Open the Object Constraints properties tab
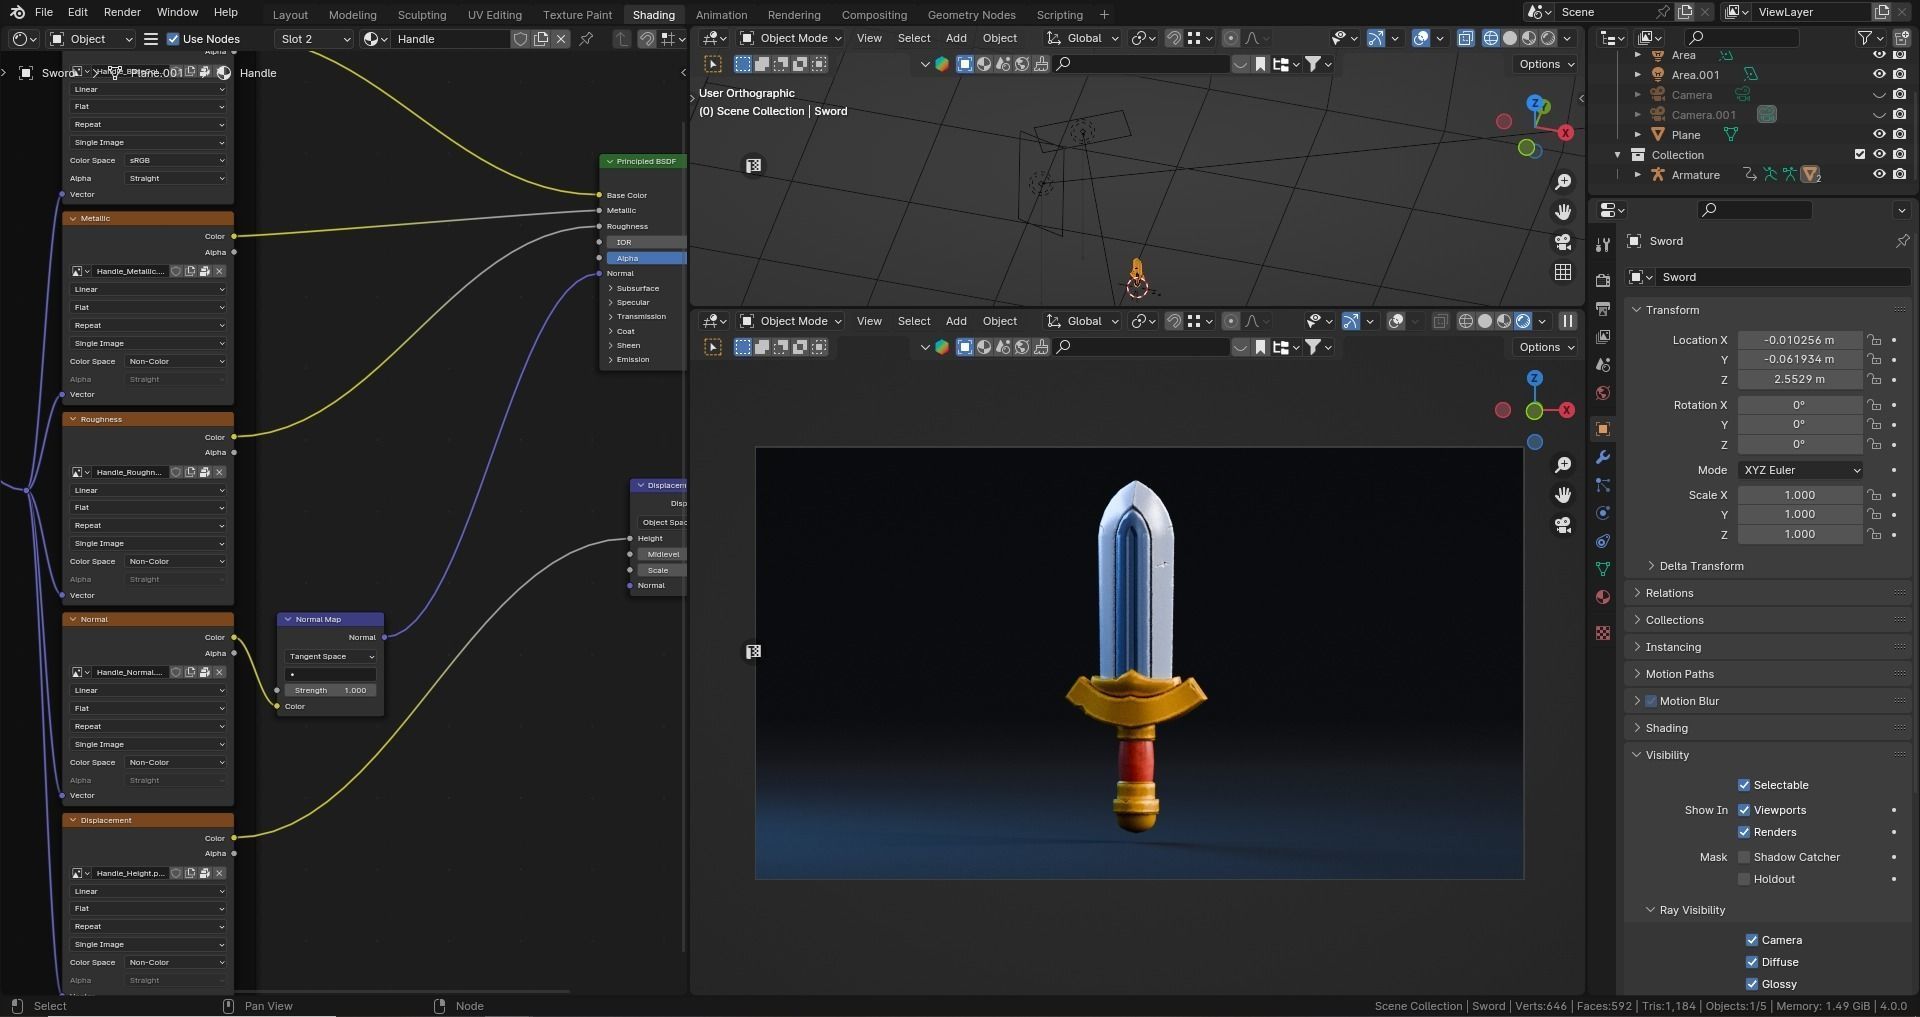The width and height of the screenshot is (1920, 1017). pyautogui.click(x=1603, y=541)
